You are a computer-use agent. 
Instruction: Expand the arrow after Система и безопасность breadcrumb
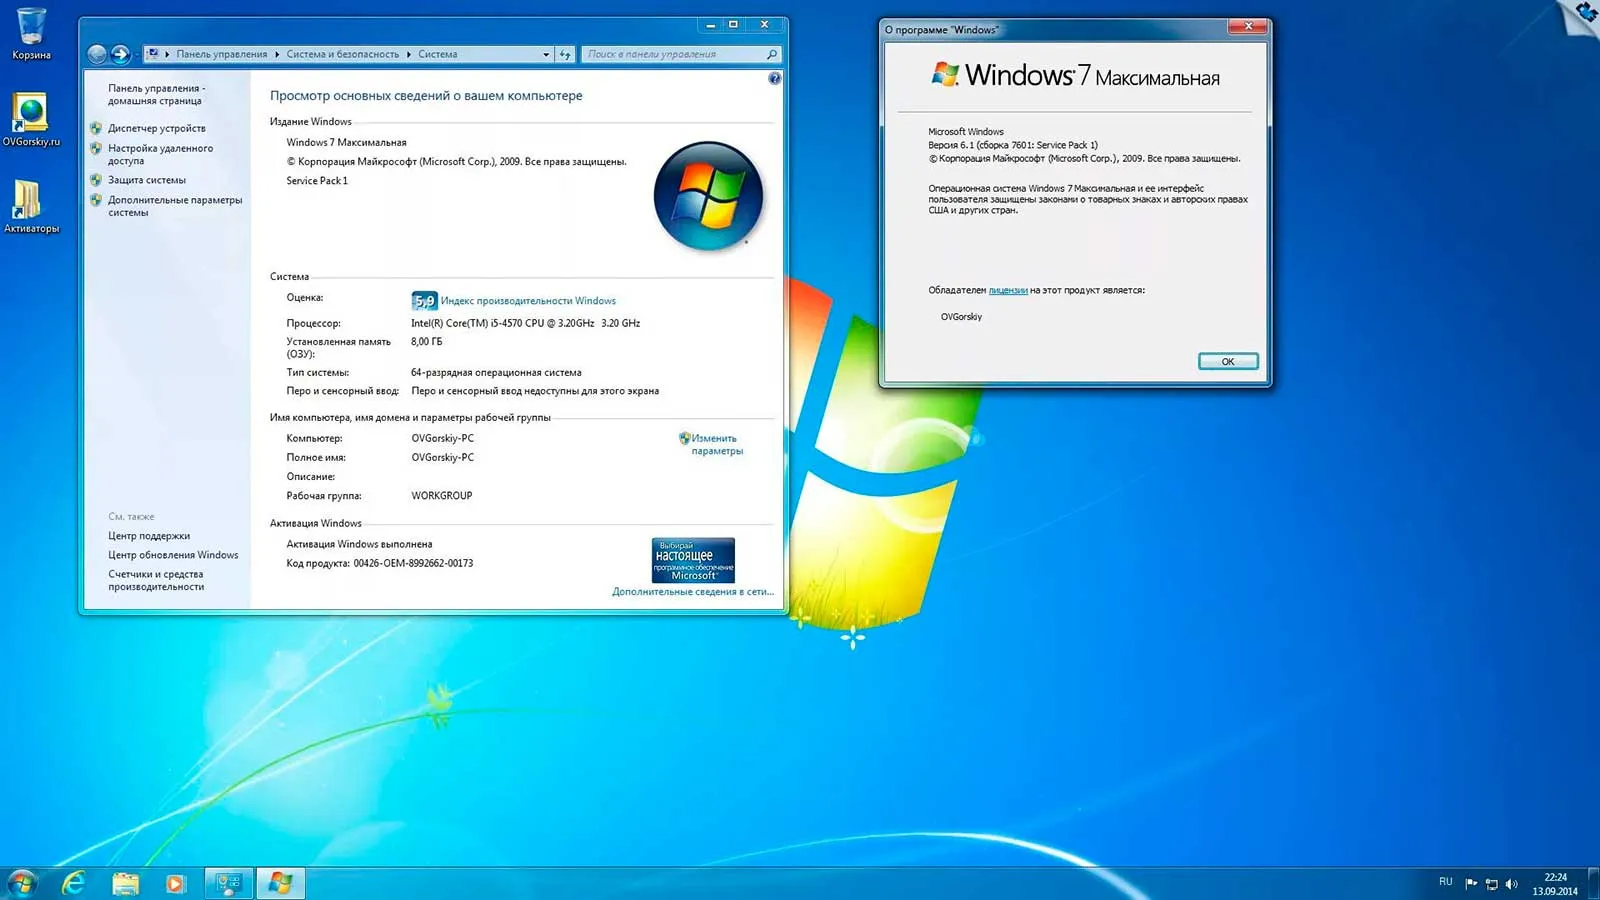click(409, 54)
